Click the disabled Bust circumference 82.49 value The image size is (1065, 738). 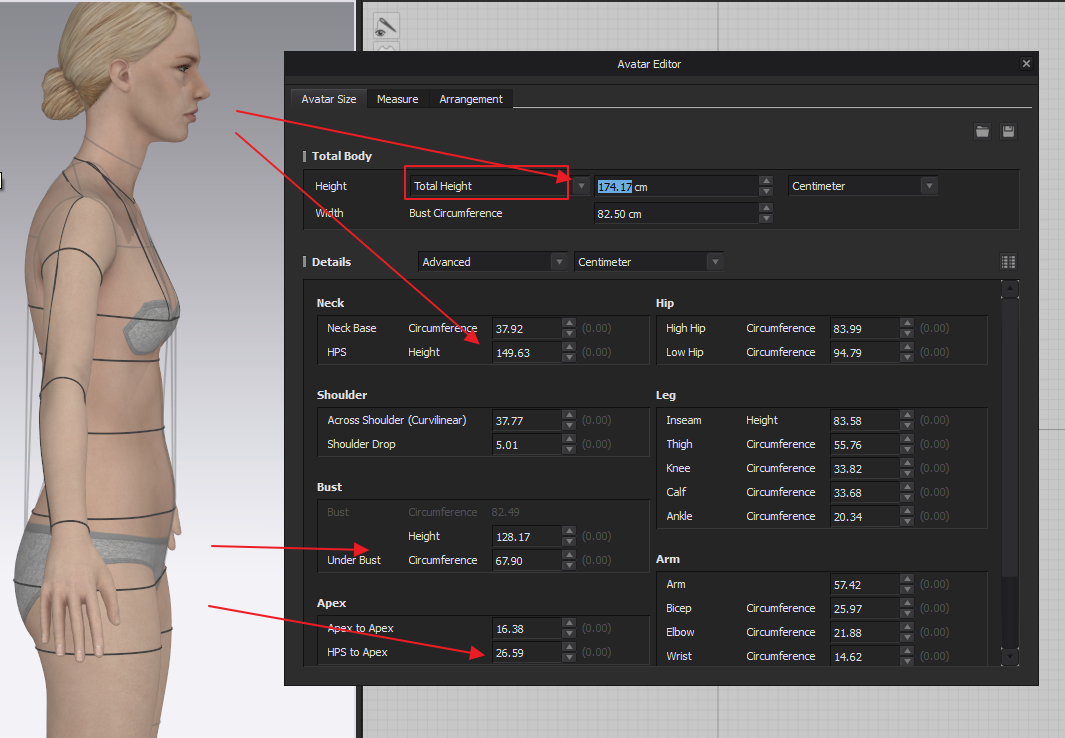[x=505, y=512]
